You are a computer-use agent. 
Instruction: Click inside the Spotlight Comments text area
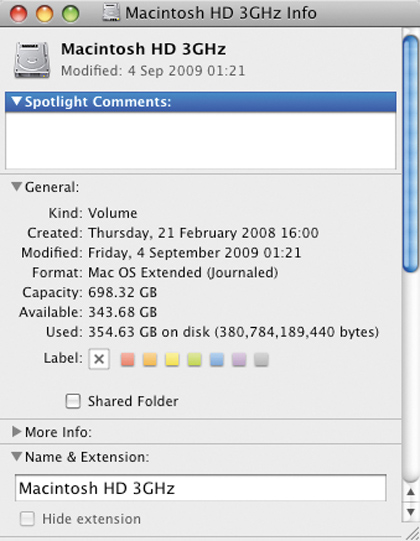tap(201, 140)
